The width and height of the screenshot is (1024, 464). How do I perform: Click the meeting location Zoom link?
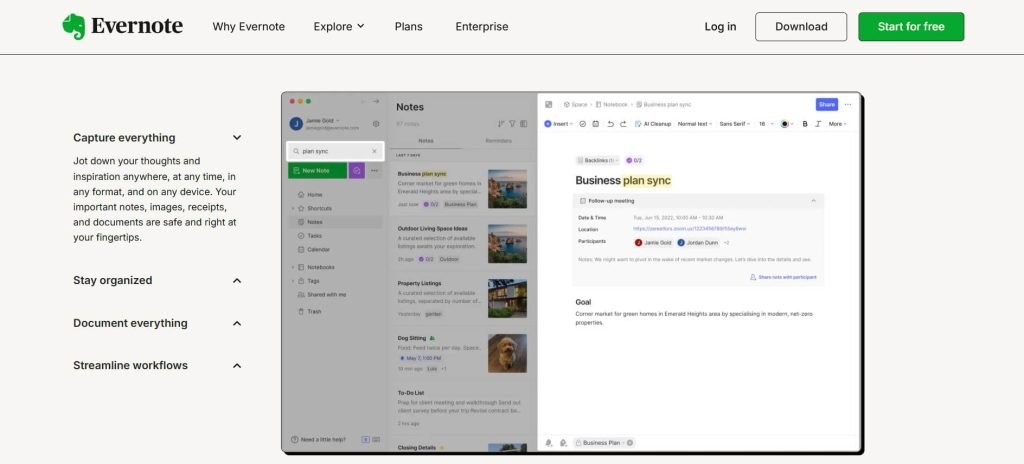[x=690, y=229]
